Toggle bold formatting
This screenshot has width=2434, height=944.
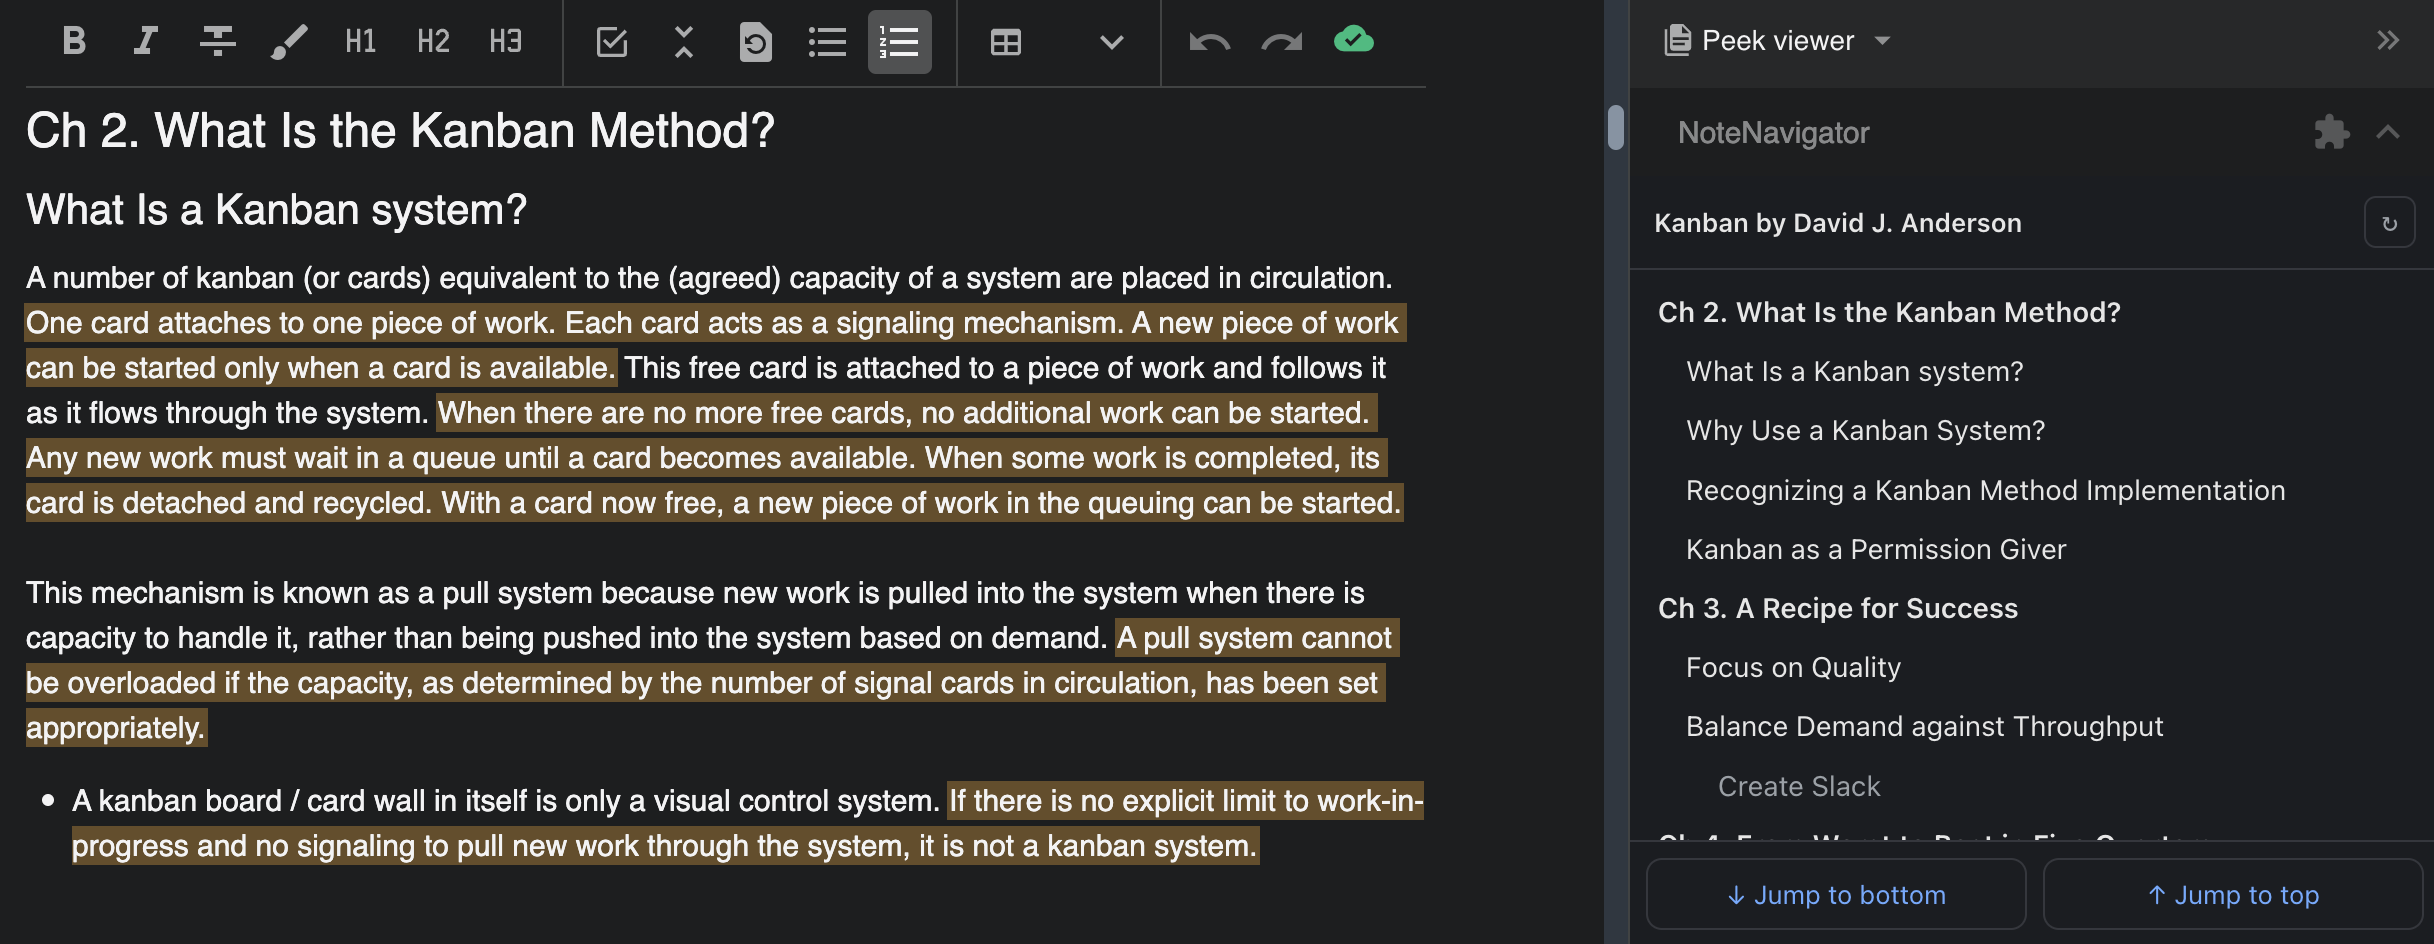point(74,41)
